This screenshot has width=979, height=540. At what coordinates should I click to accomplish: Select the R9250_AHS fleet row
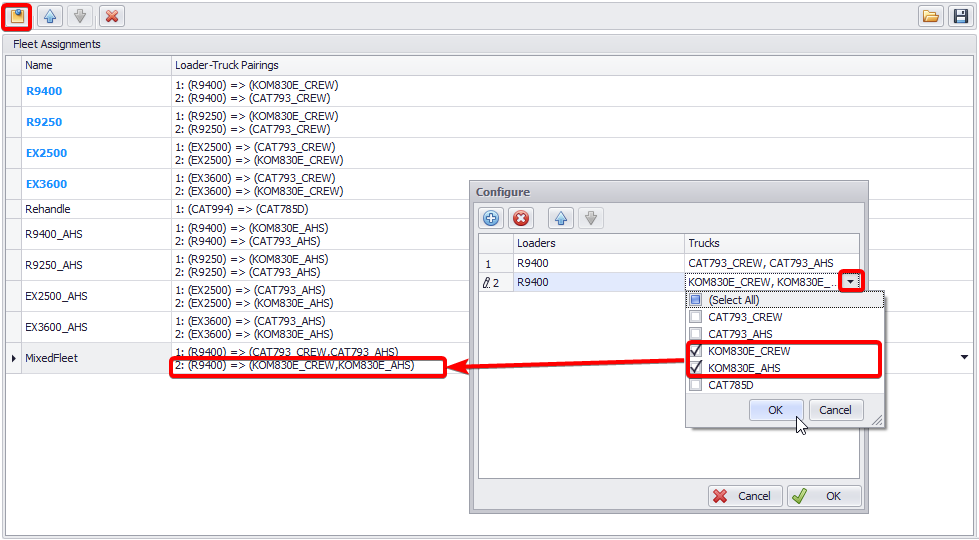point(488,265)
